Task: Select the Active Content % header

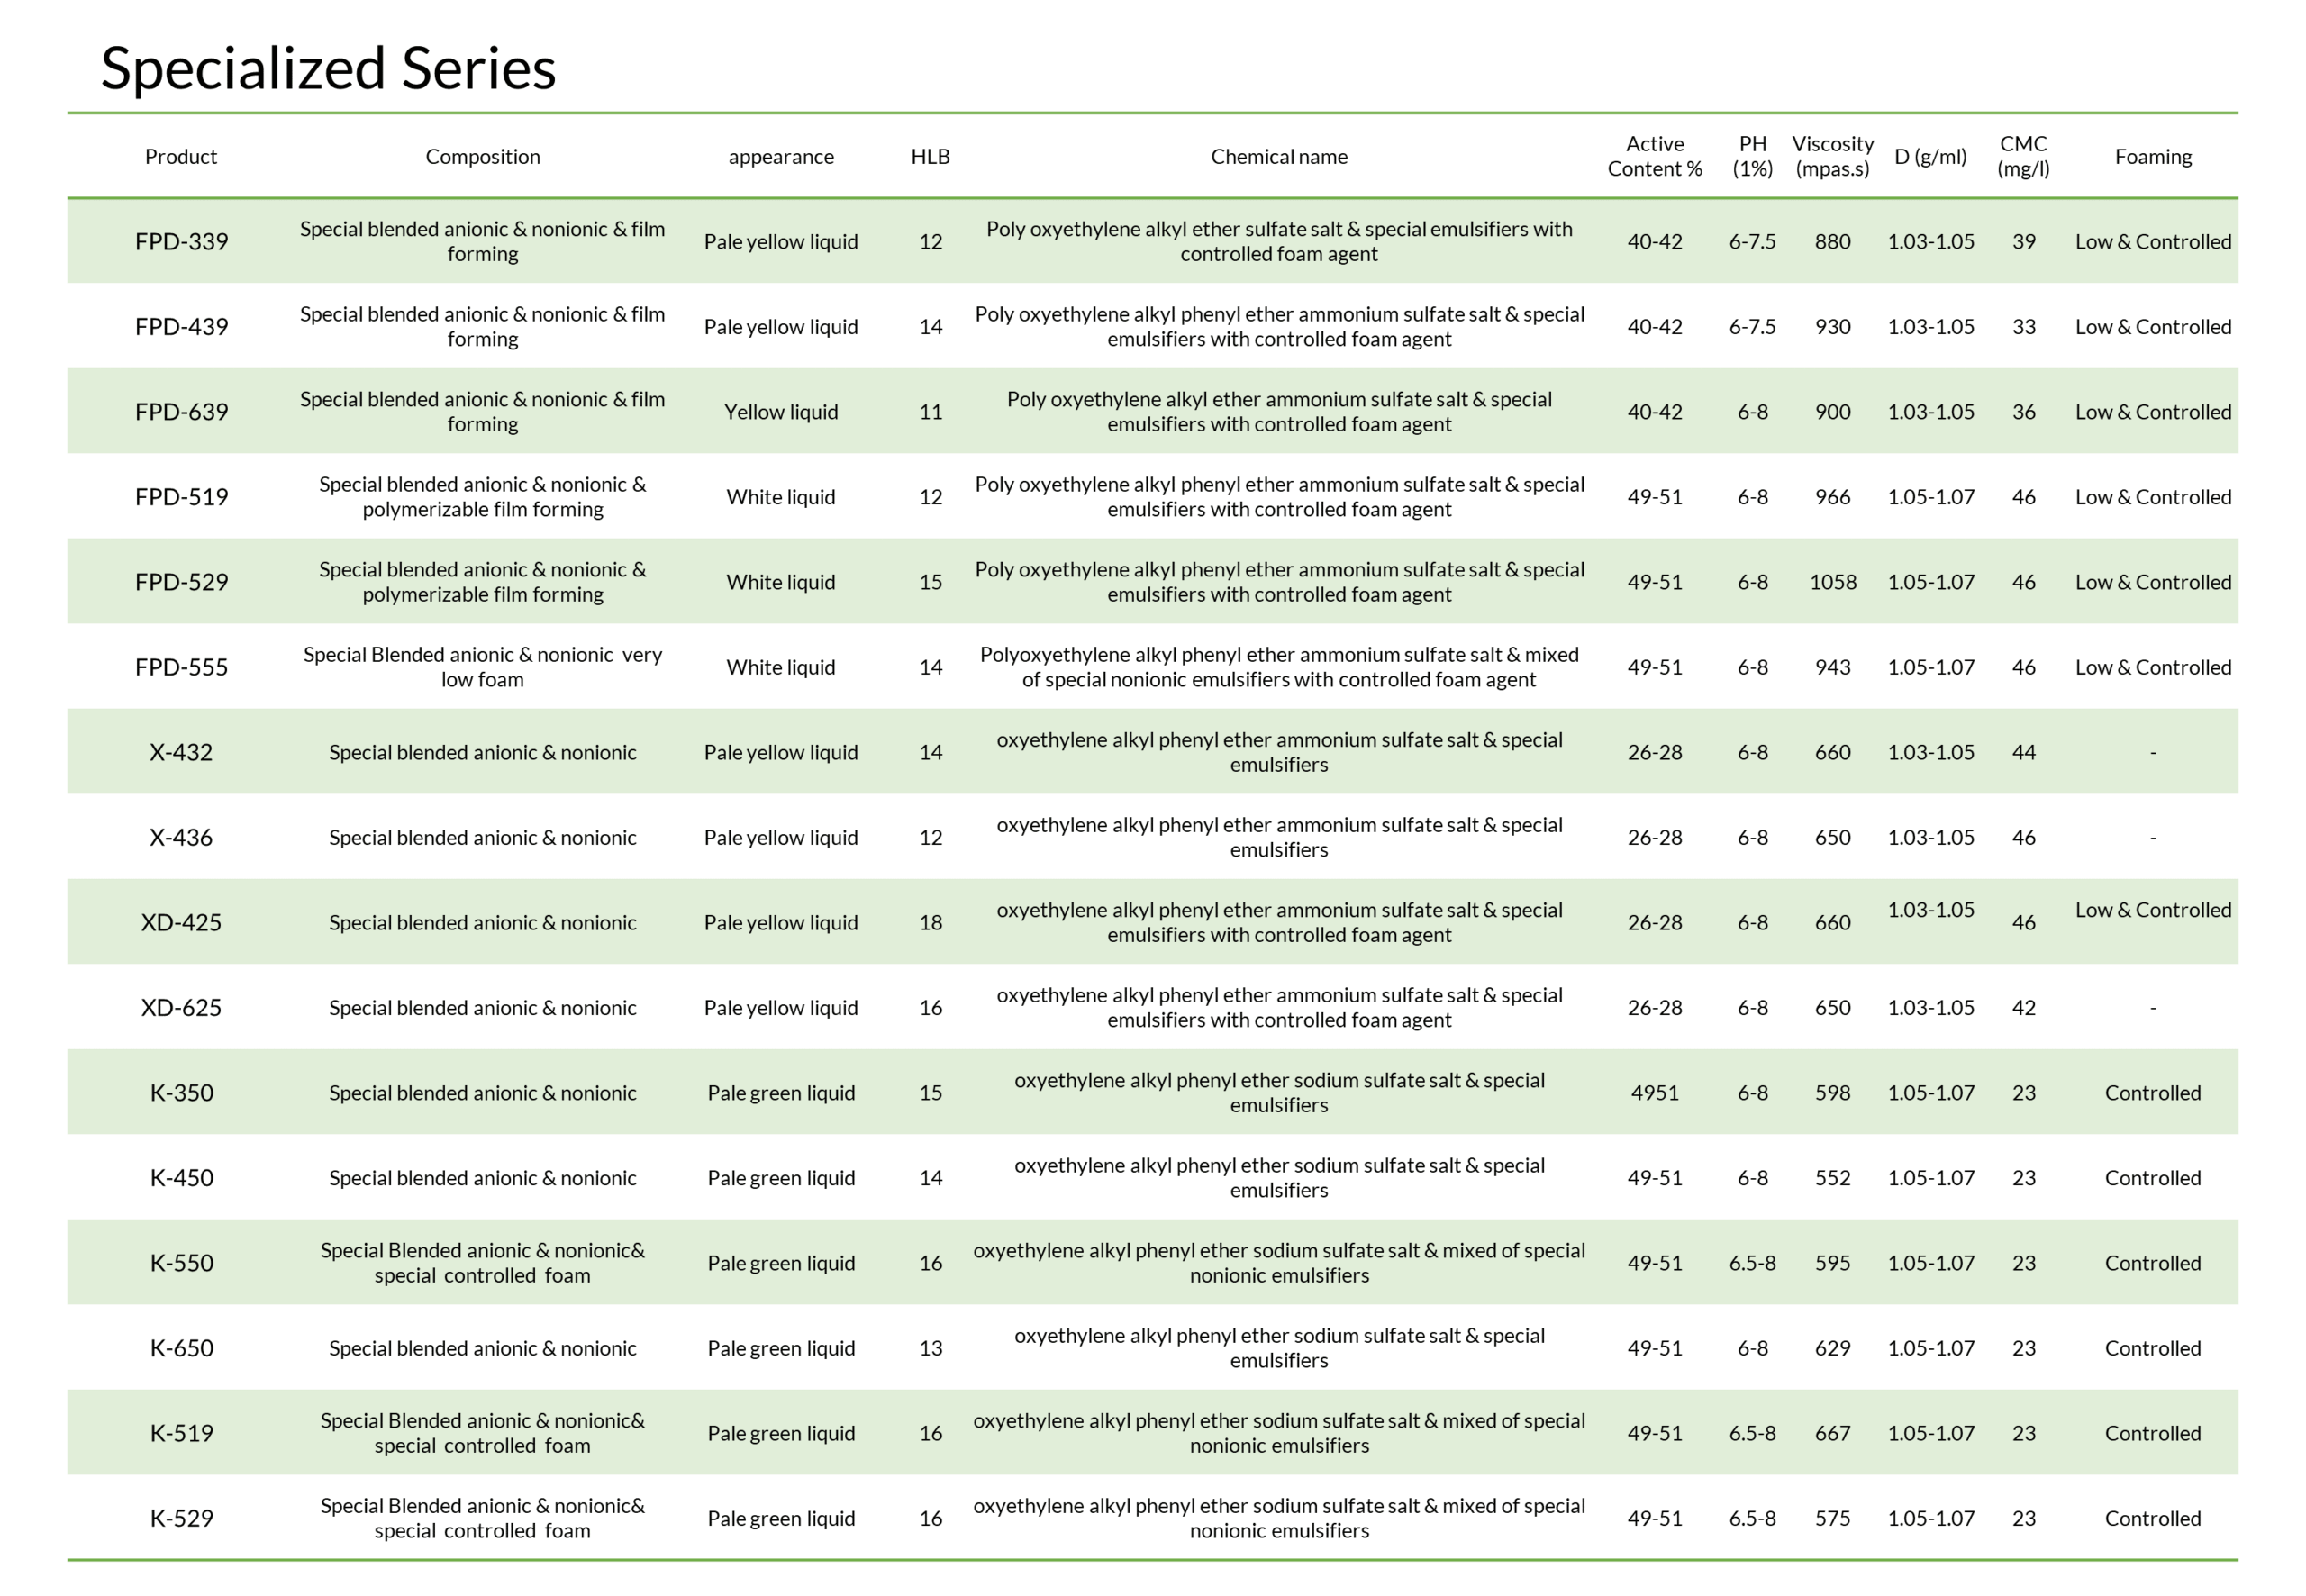Action: point(1654,157)
